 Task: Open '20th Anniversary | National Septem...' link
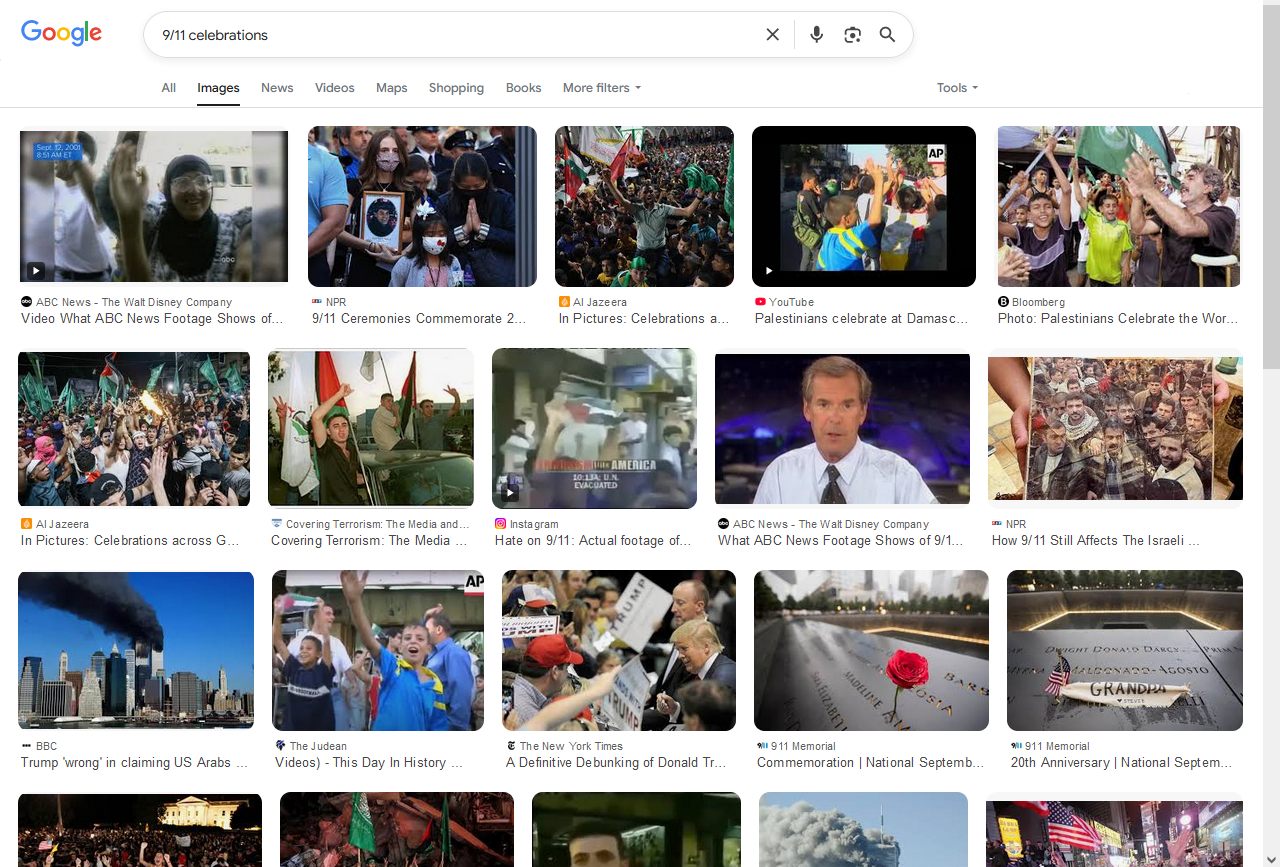(1122, 763)
